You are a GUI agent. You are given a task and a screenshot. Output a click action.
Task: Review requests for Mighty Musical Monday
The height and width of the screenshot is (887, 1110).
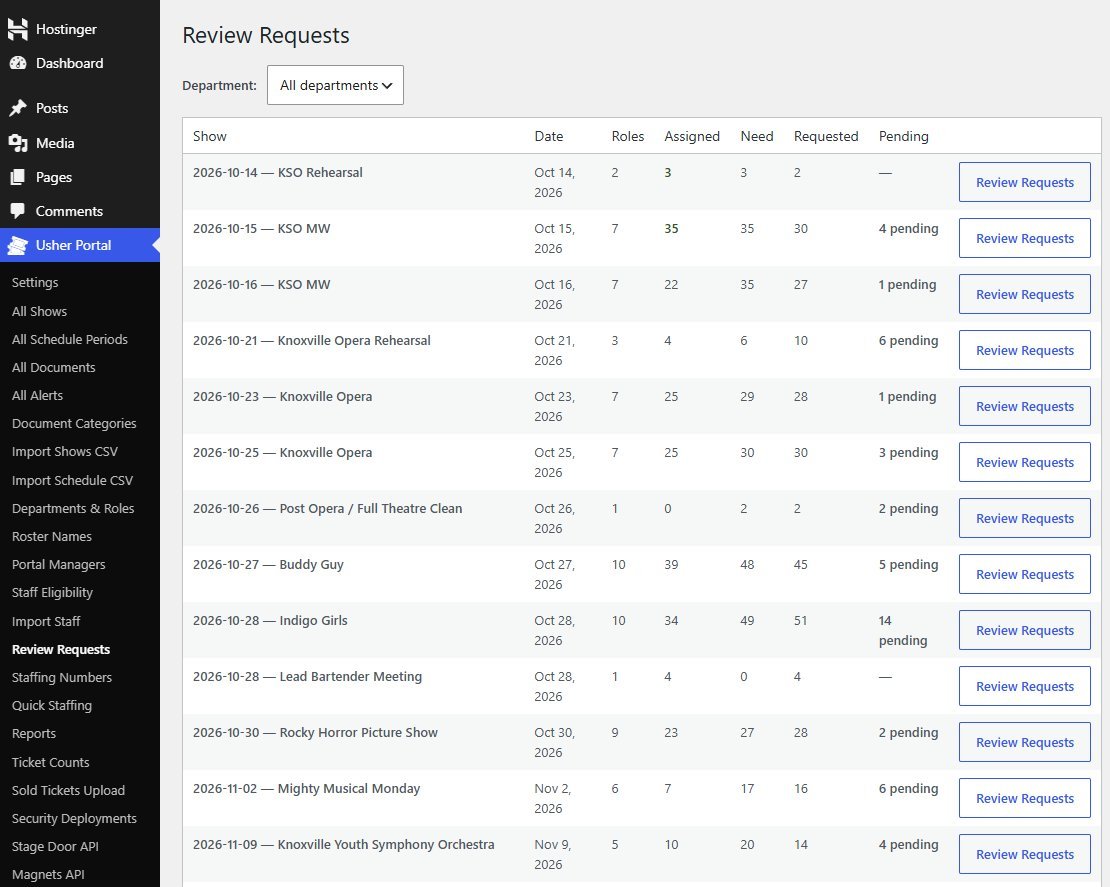click(x=1024, y=797)
